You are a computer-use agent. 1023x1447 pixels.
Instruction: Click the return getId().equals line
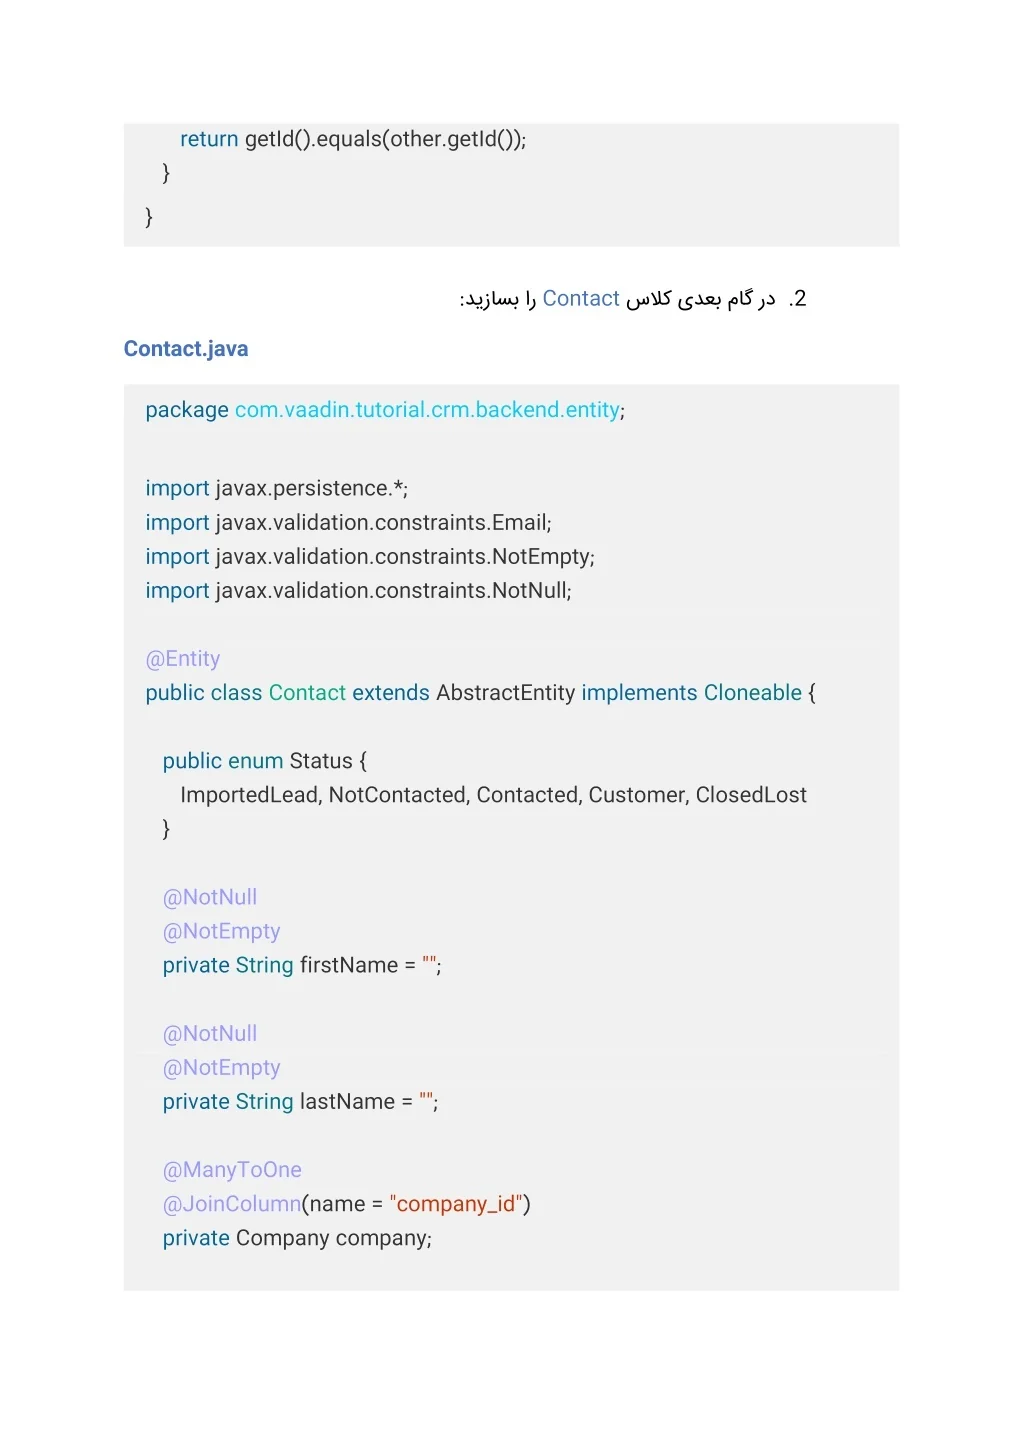[x=353, y=139]
